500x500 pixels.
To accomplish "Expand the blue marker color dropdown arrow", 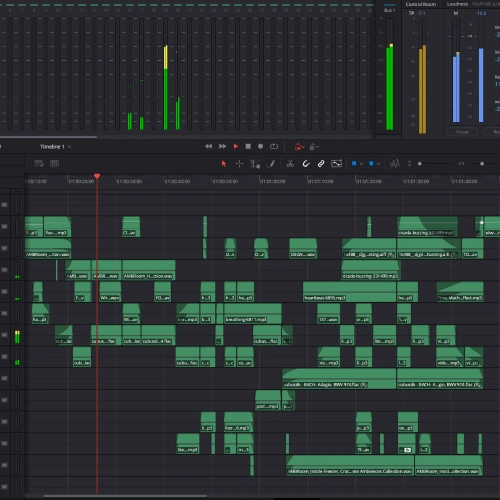I will [x=378, y=164].
